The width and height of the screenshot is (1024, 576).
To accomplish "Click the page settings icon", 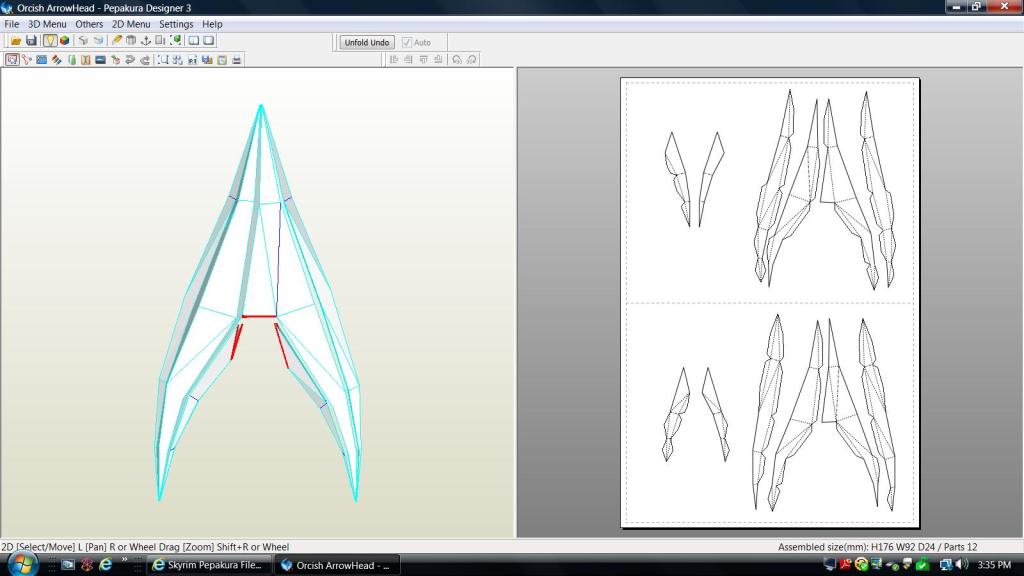I will (222, 59).
